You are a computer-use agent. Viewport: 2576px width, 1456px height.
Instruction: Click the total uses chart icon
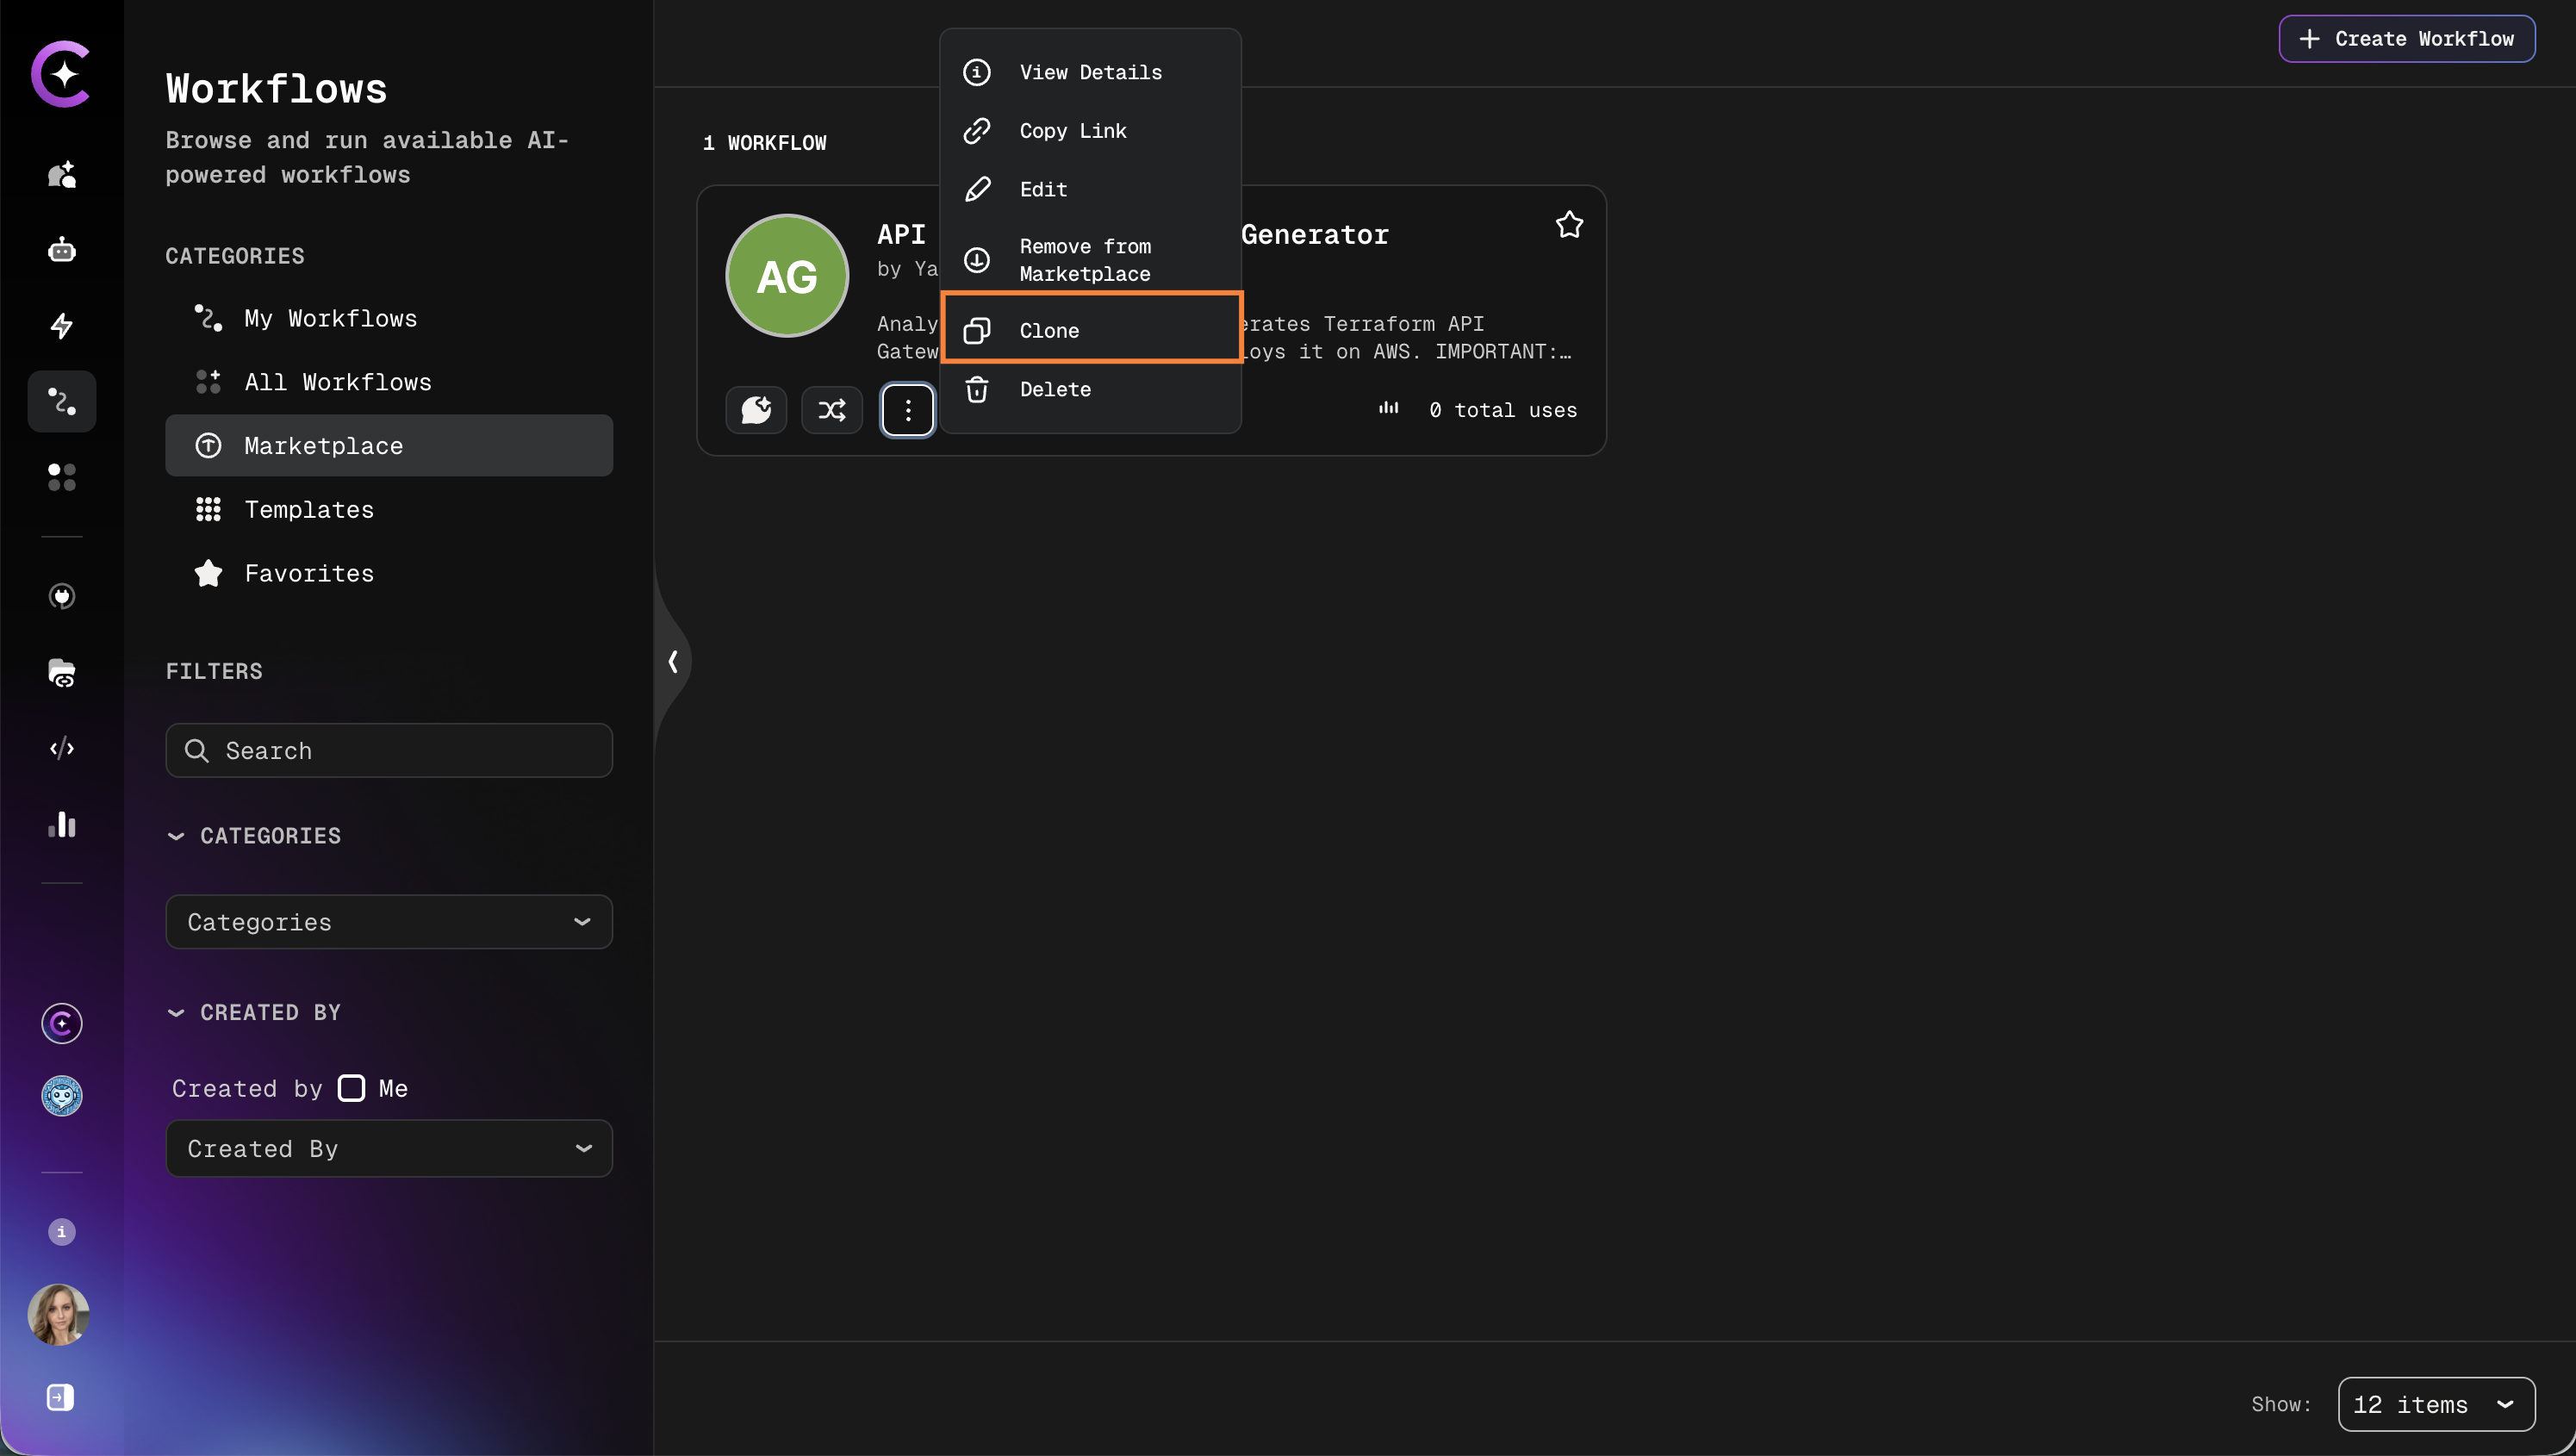coord(1389,408)
